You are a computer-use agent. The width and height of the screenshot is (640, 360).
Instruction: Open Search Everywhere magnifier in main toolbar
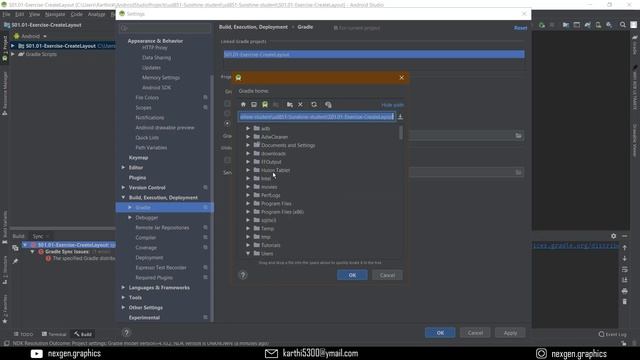(622, 25)
